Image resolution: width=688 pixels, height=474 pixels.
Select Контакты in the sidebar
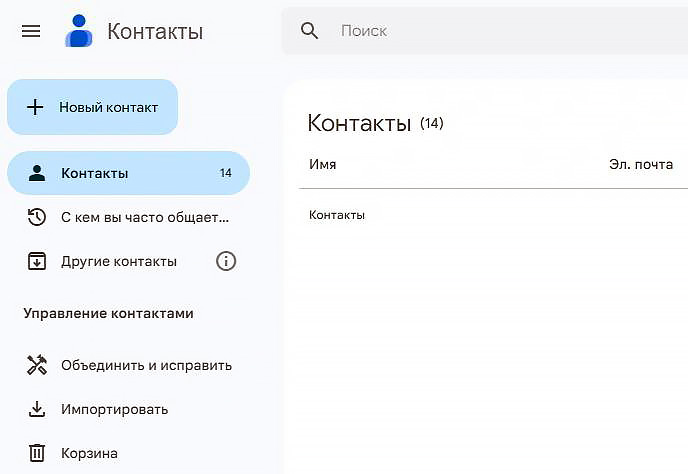(x=129, y=173)
